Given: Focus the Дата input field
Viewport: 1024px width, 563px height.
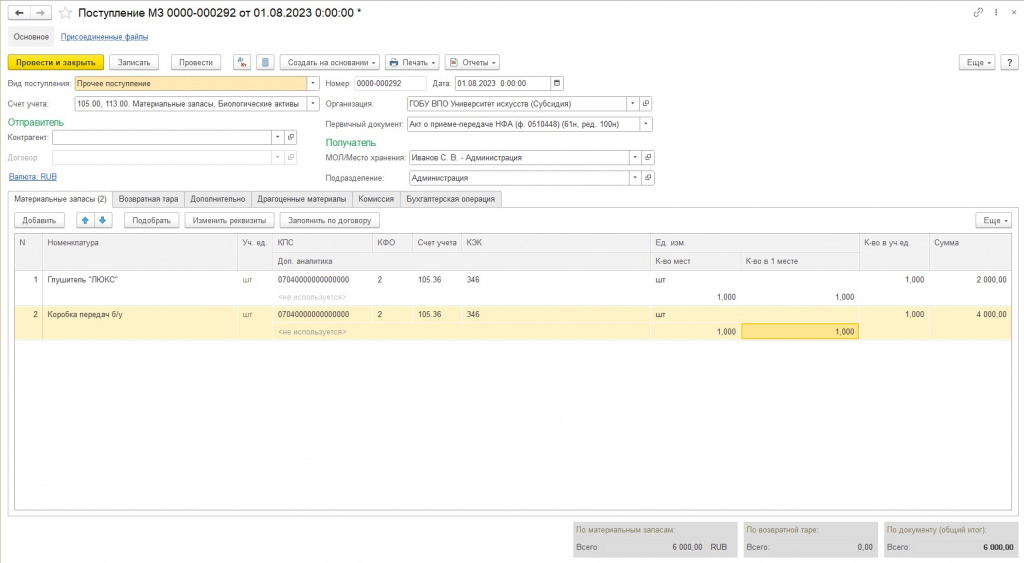Looking at the screenshot, I should [502, 84].
